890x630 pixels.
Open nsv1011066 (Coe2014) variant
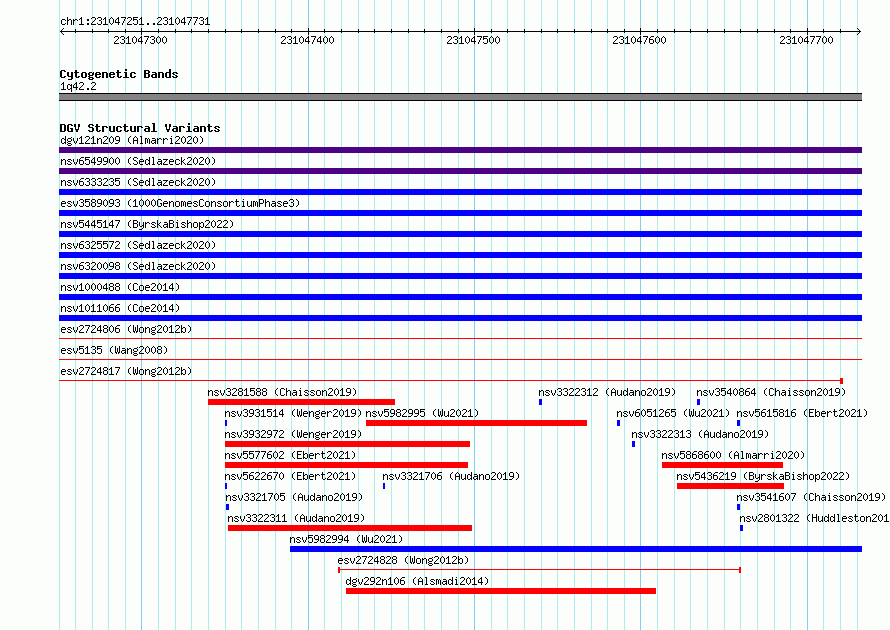tap(120, 308)
